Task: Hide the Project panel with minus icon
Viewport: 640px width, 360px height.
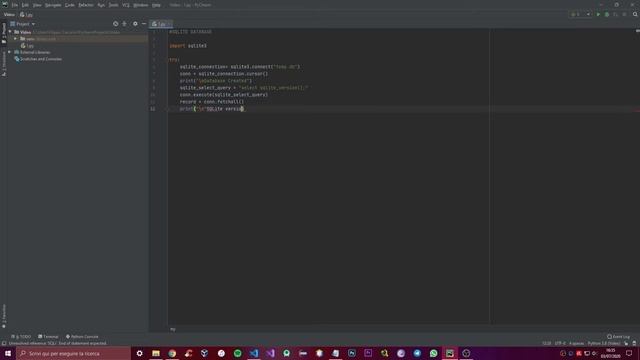Action: click(x=144, y=24)
